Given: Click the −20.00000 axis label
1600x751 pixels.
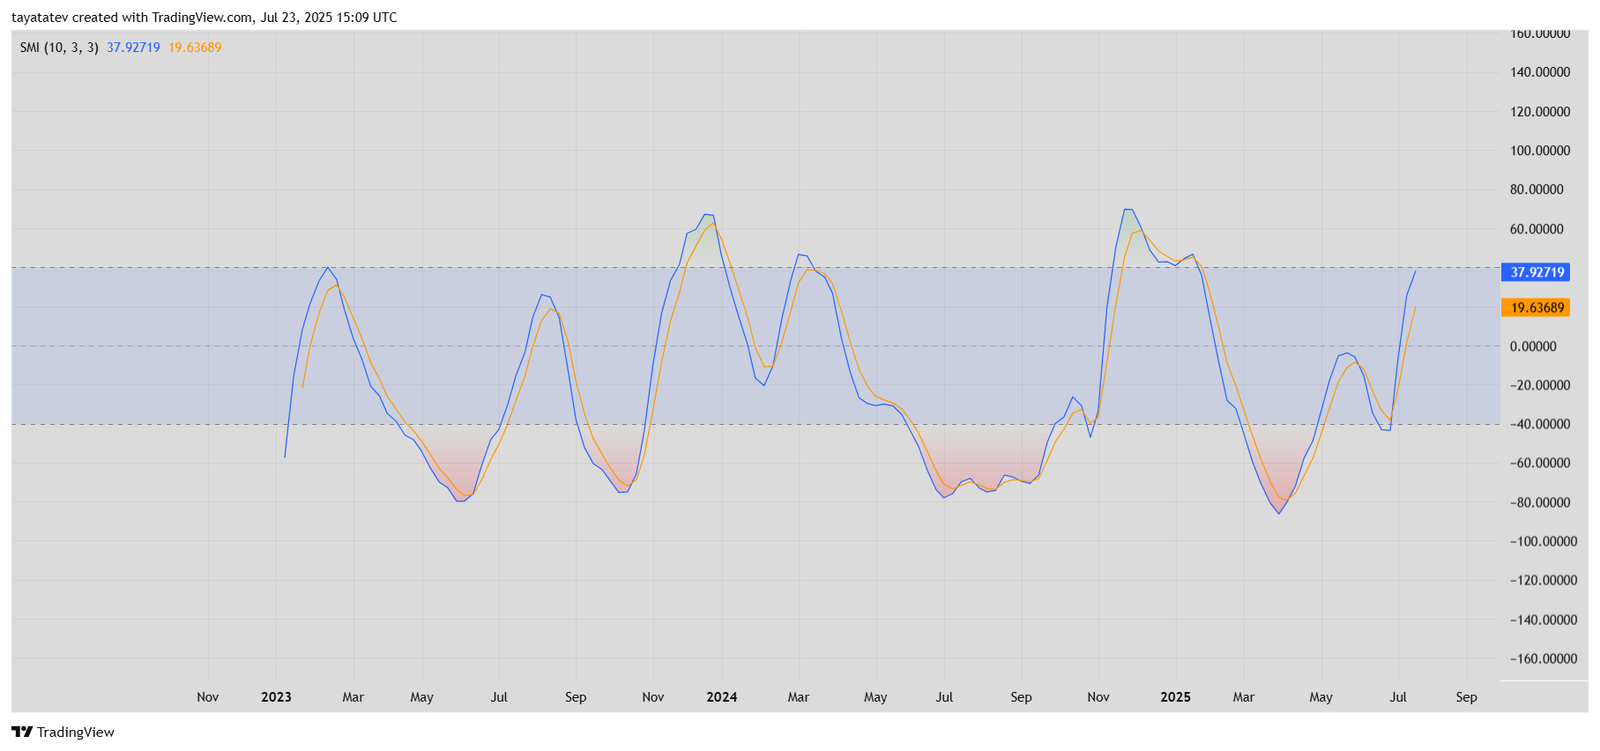Looking at the screenshot, I should (1540, 385).
